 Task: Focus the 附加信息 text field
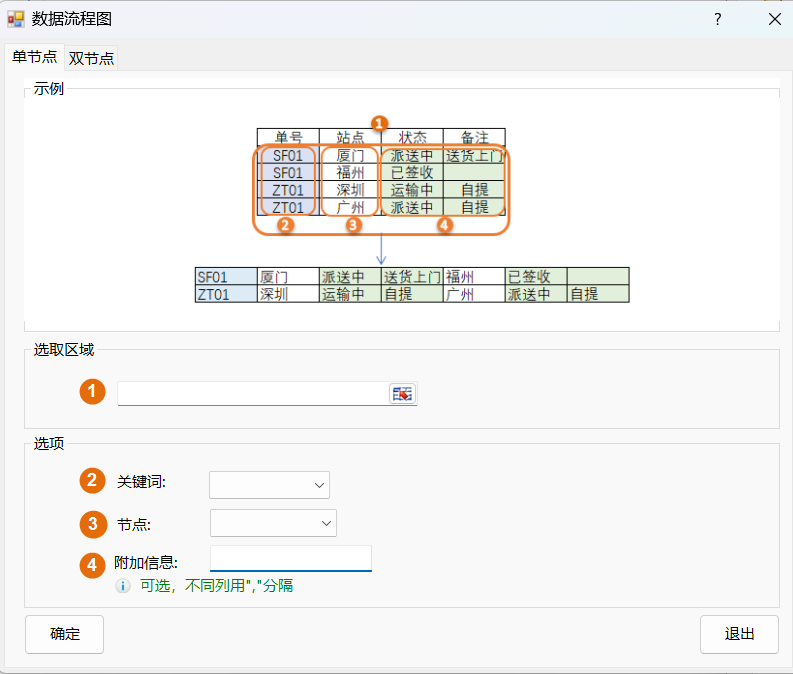click(291, 558)
